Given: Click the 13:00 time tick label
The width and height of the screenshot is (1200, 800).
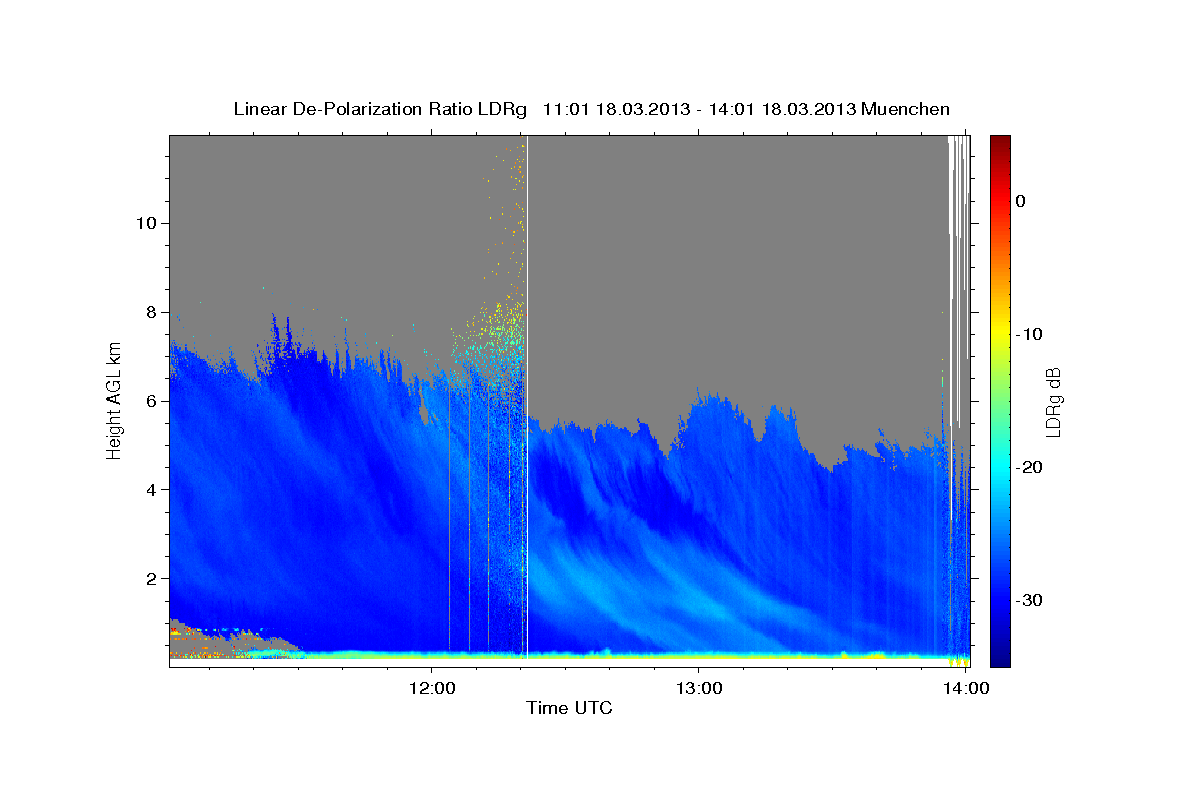Looking at the screenshot, I should (x=698, y=688).
